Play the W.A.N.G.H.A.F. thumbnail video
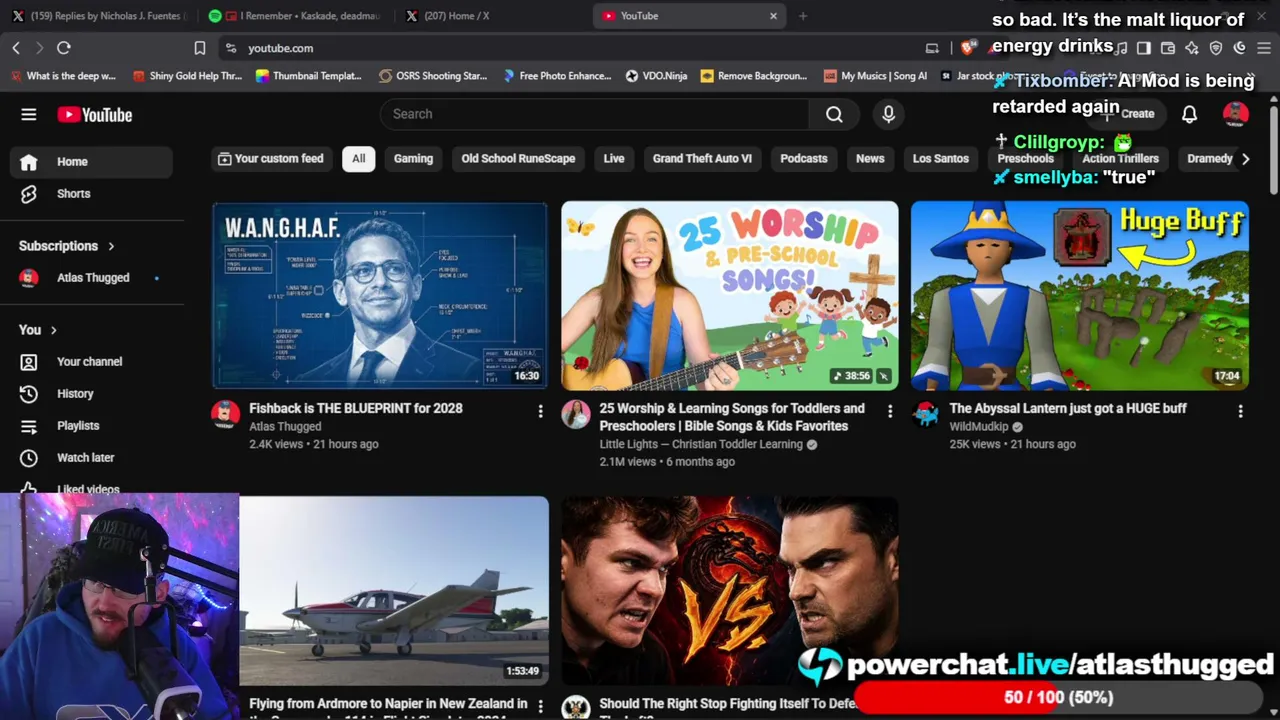Viewport: 1280px width, 720px height. pyautogui.click(x=380, y=295)
